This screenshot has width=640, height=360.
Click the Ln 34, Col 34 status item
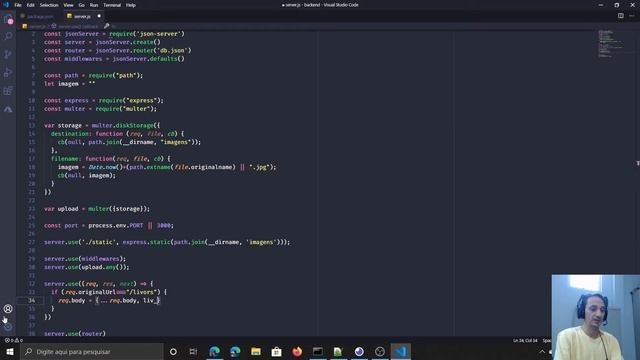pos(525,340)
